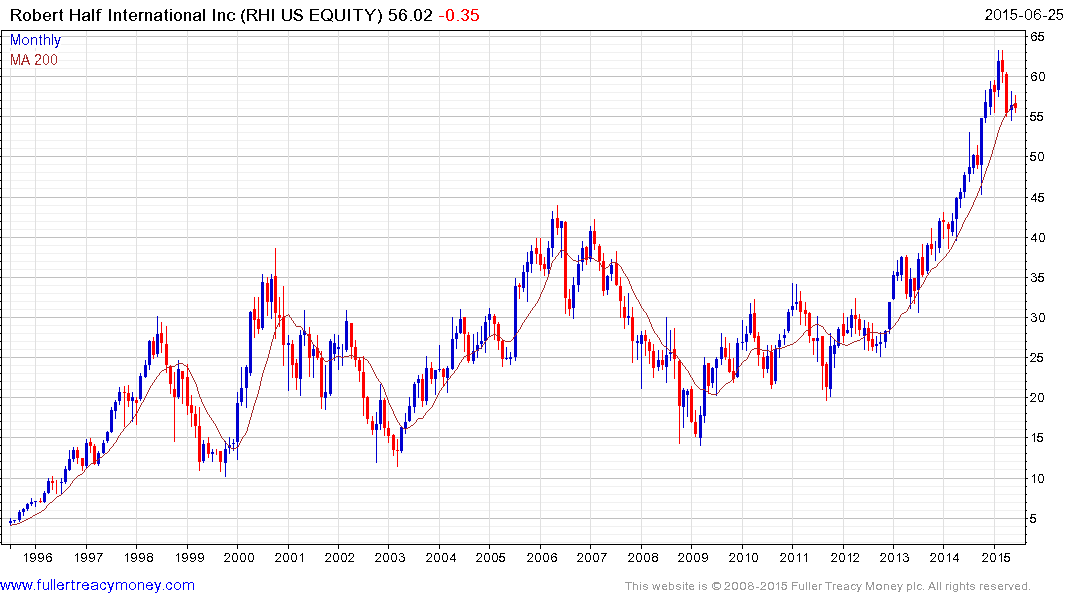1075x600 pixels.
Task: Click the 2005 year label on x-axis
Action: click(x=491, y=557)
